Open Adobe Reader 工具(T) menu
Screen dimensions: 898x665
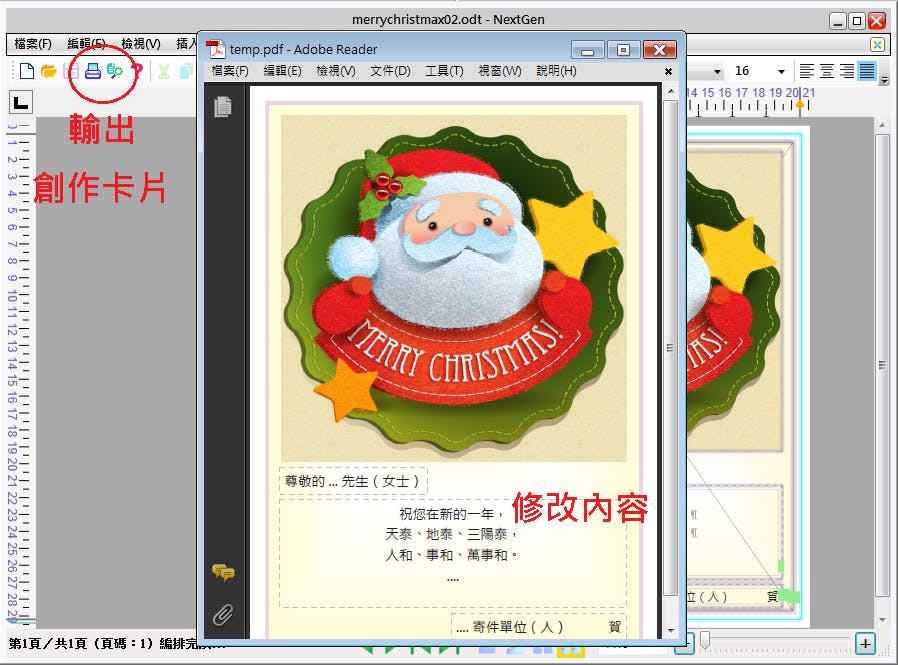pos(444,70)
